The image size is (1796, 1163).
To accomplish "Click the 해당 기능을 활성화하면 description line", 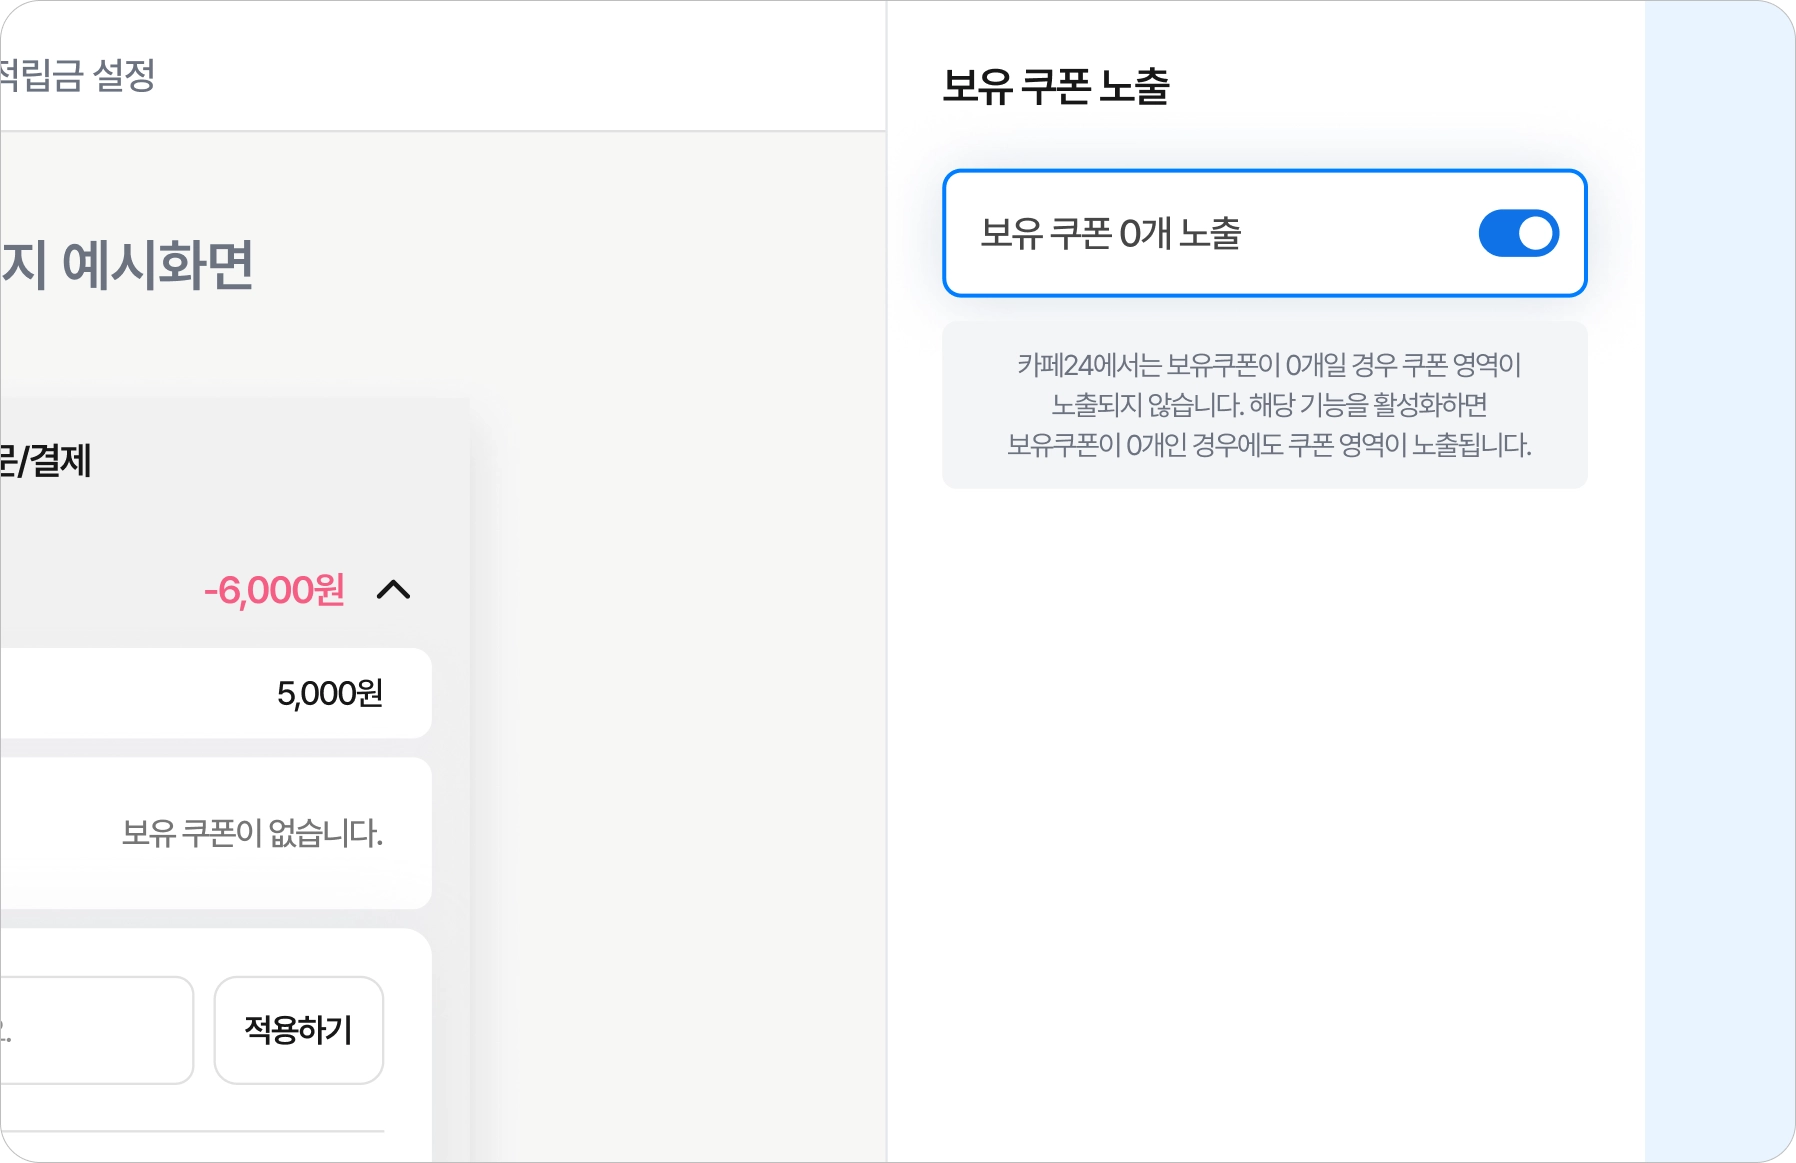I will pyautogui.click(x=1368, y=405).
